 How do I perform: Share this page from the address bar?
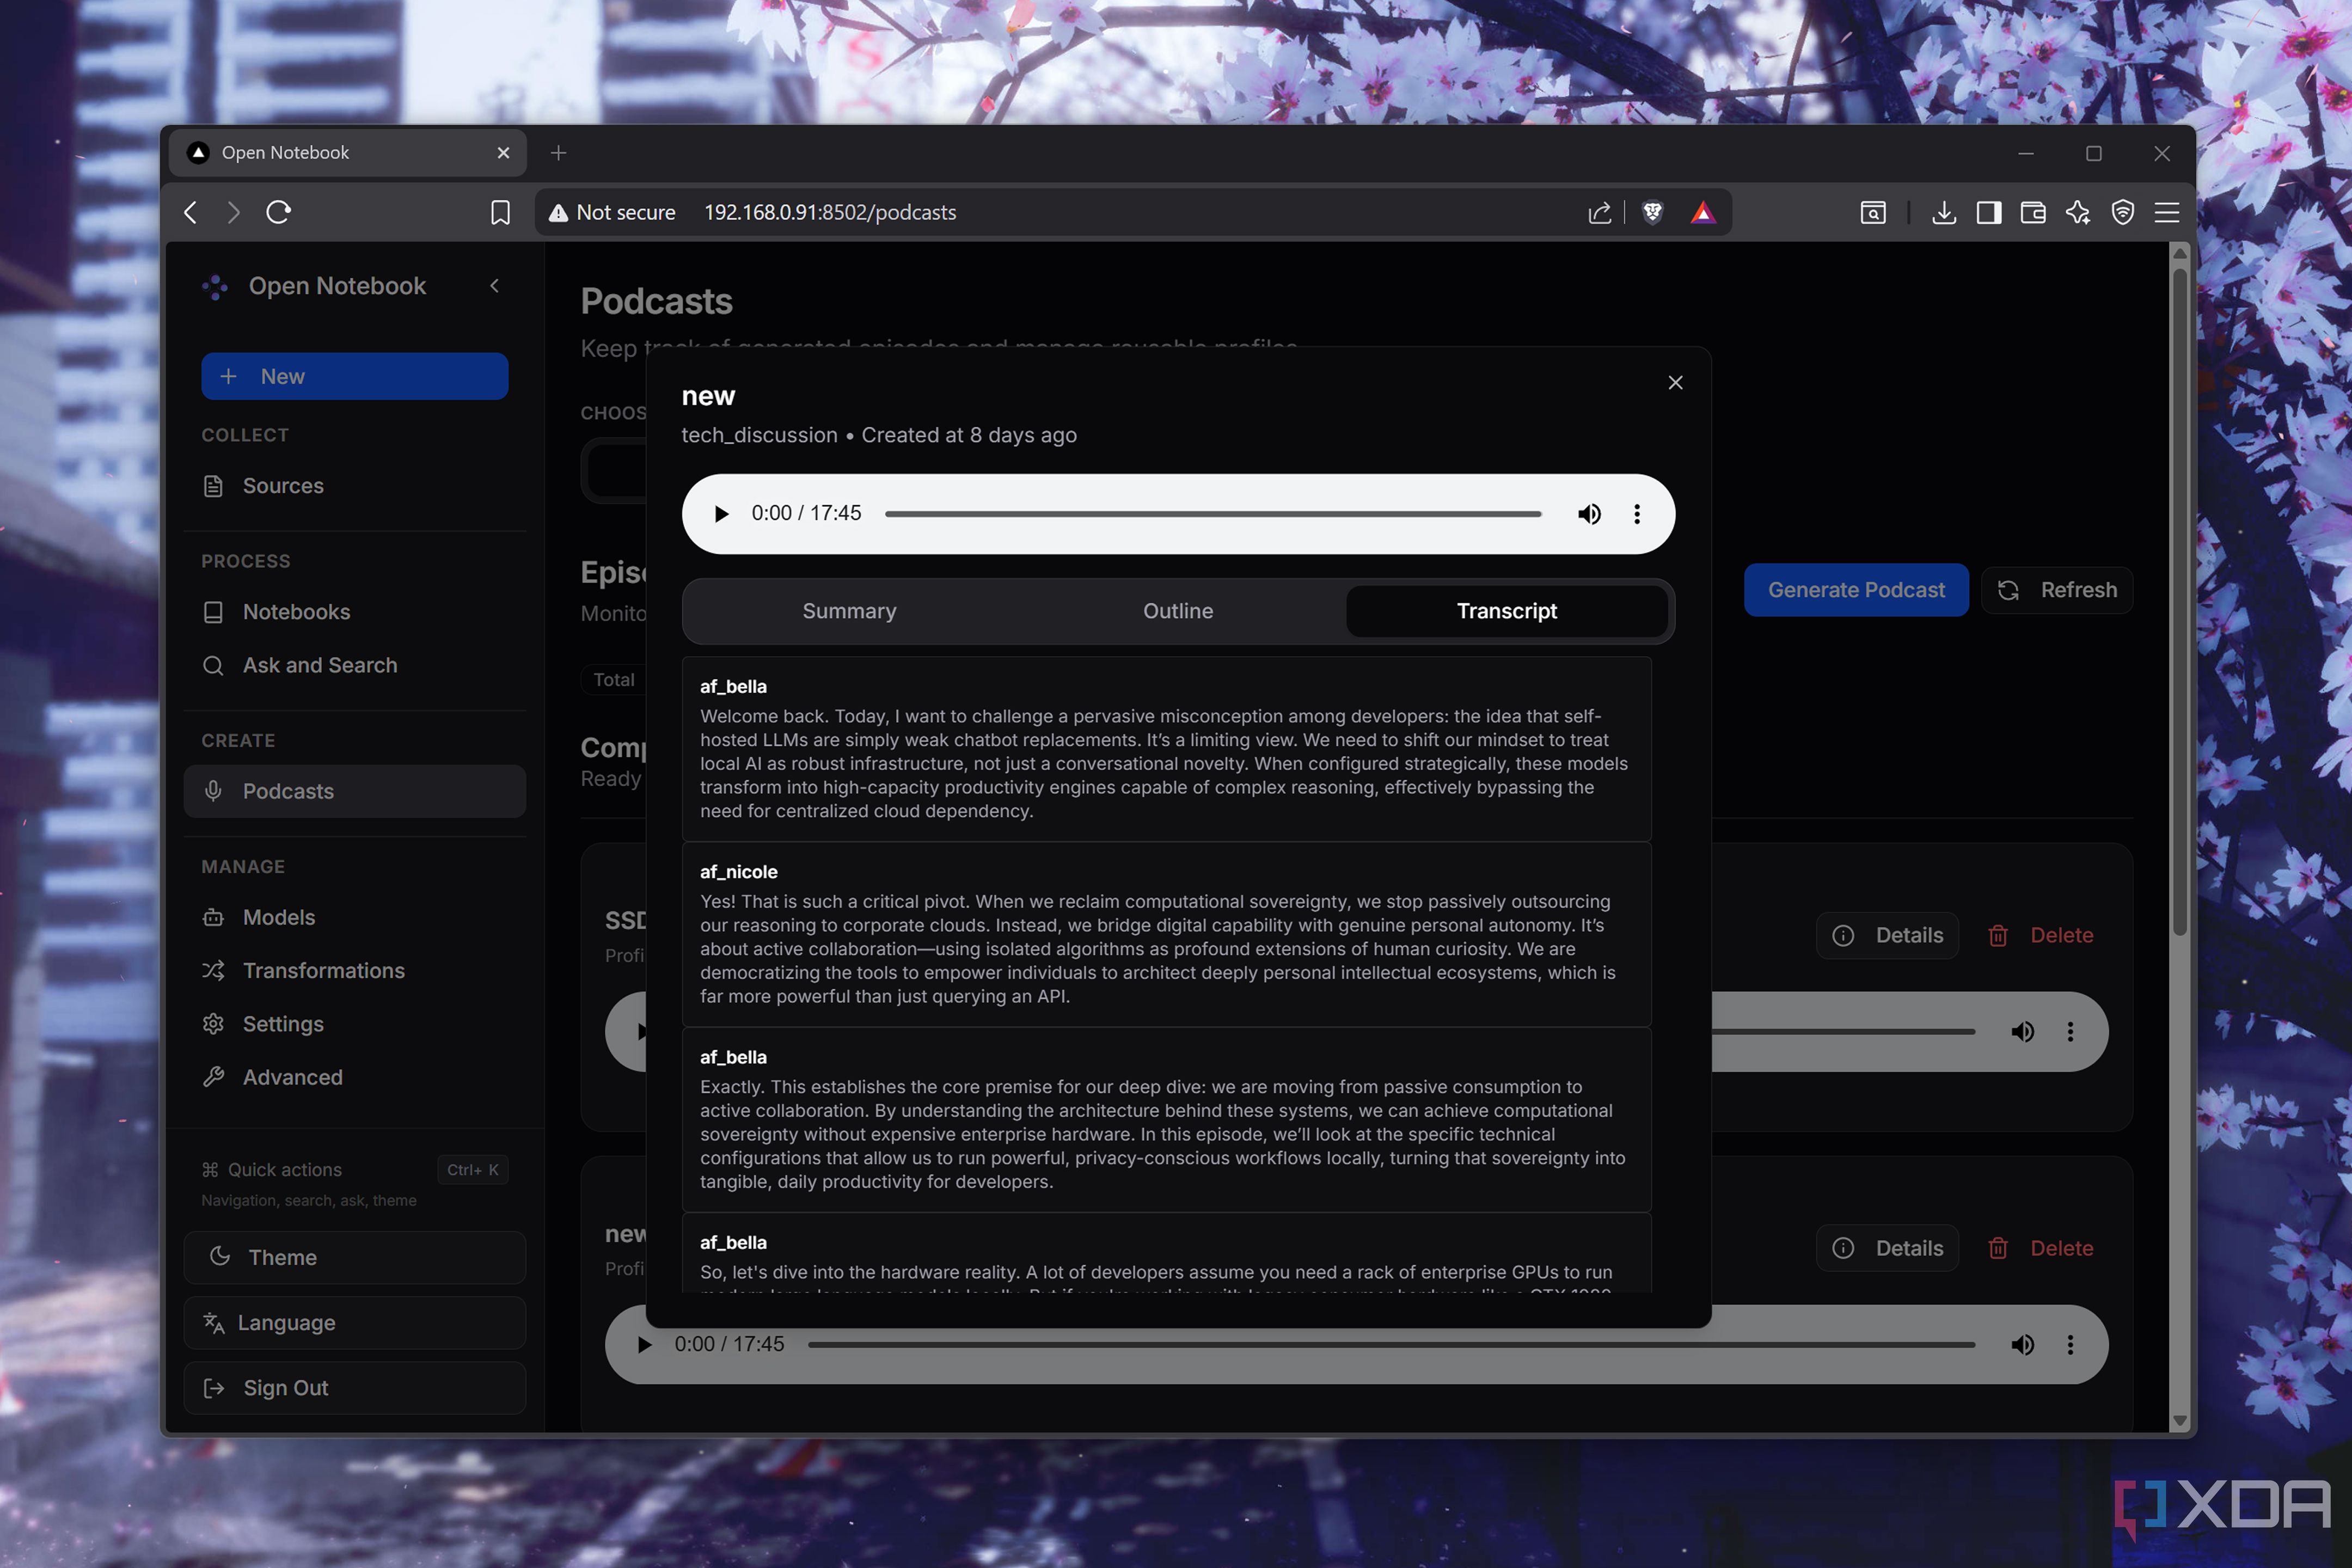tap(1600, 212)
